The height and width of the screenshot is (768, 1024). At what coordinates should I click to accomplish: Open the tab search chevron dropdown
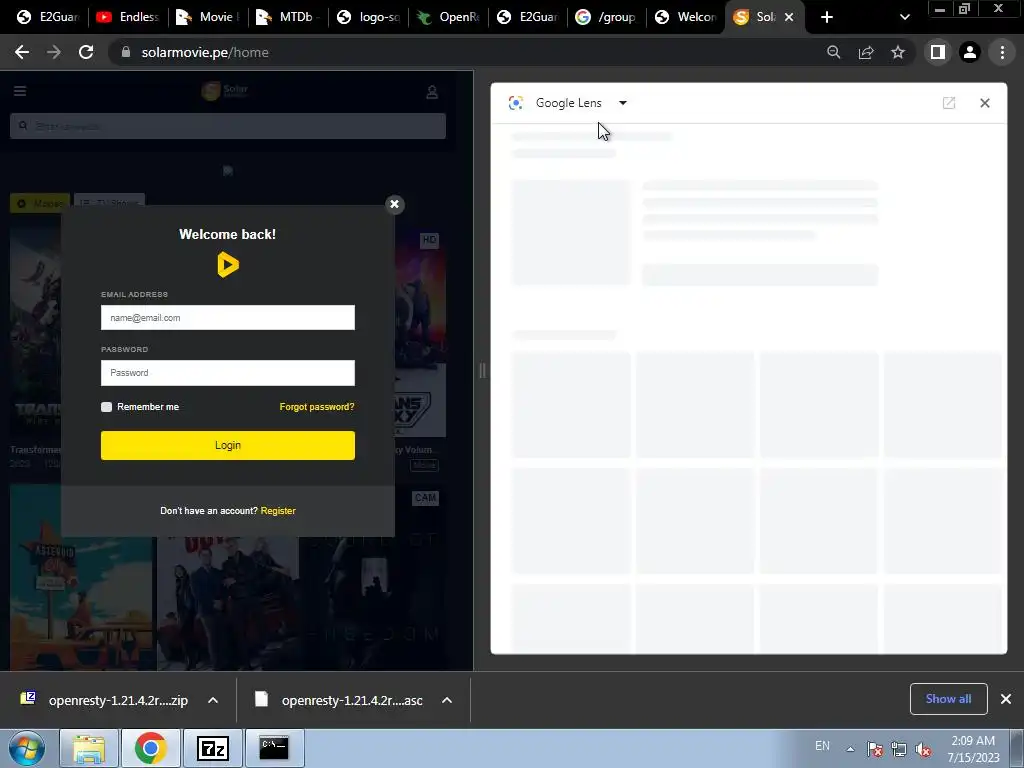point(904,17)
